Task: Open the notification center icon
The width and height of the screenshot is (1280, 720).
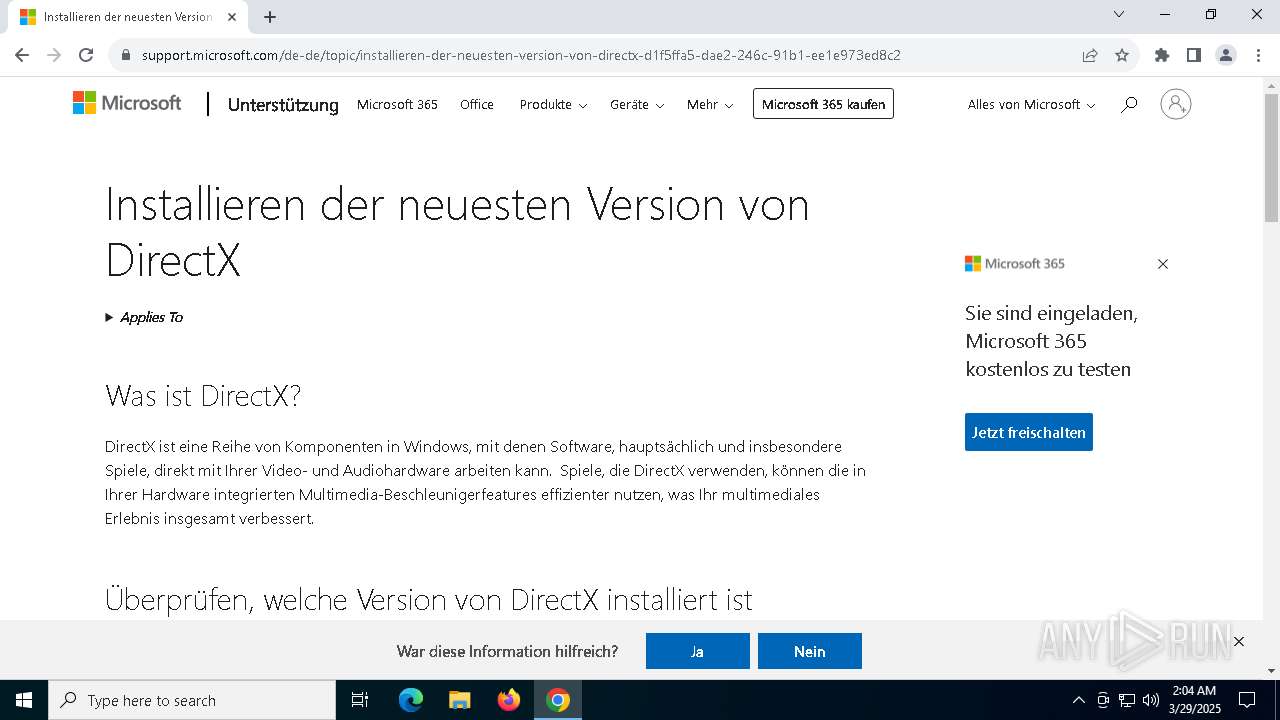Action: tap(1247, 700)
